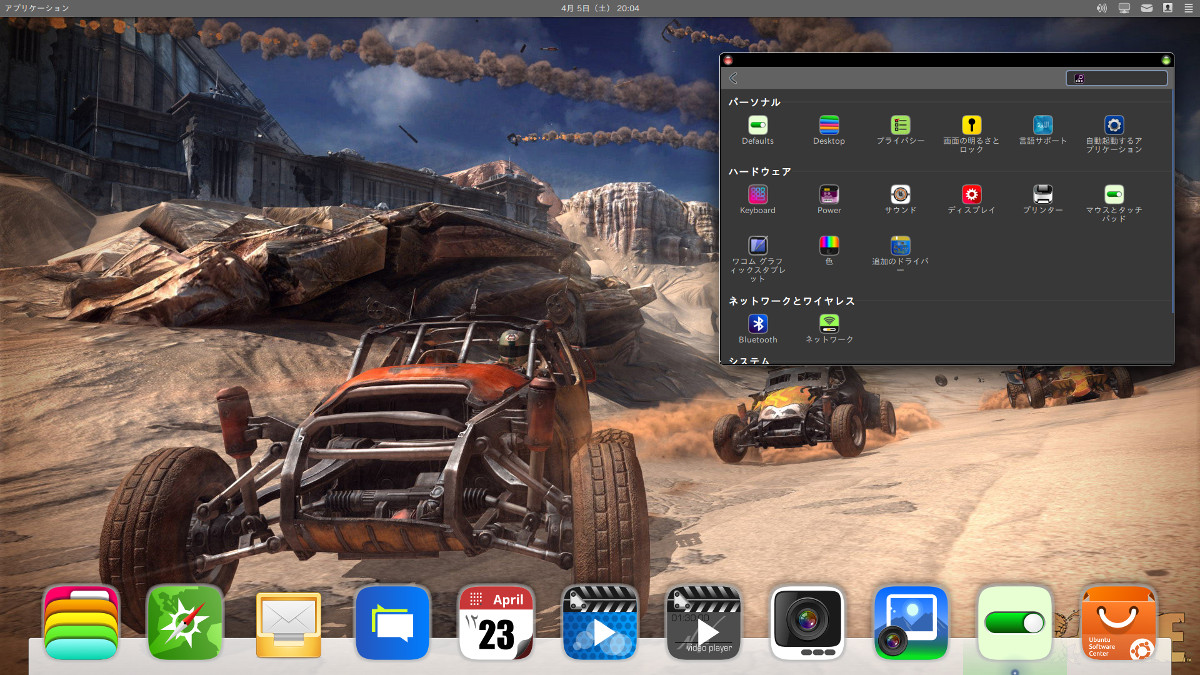
Task: Open the Keyboard settings panel
Action: click(758, 199)
